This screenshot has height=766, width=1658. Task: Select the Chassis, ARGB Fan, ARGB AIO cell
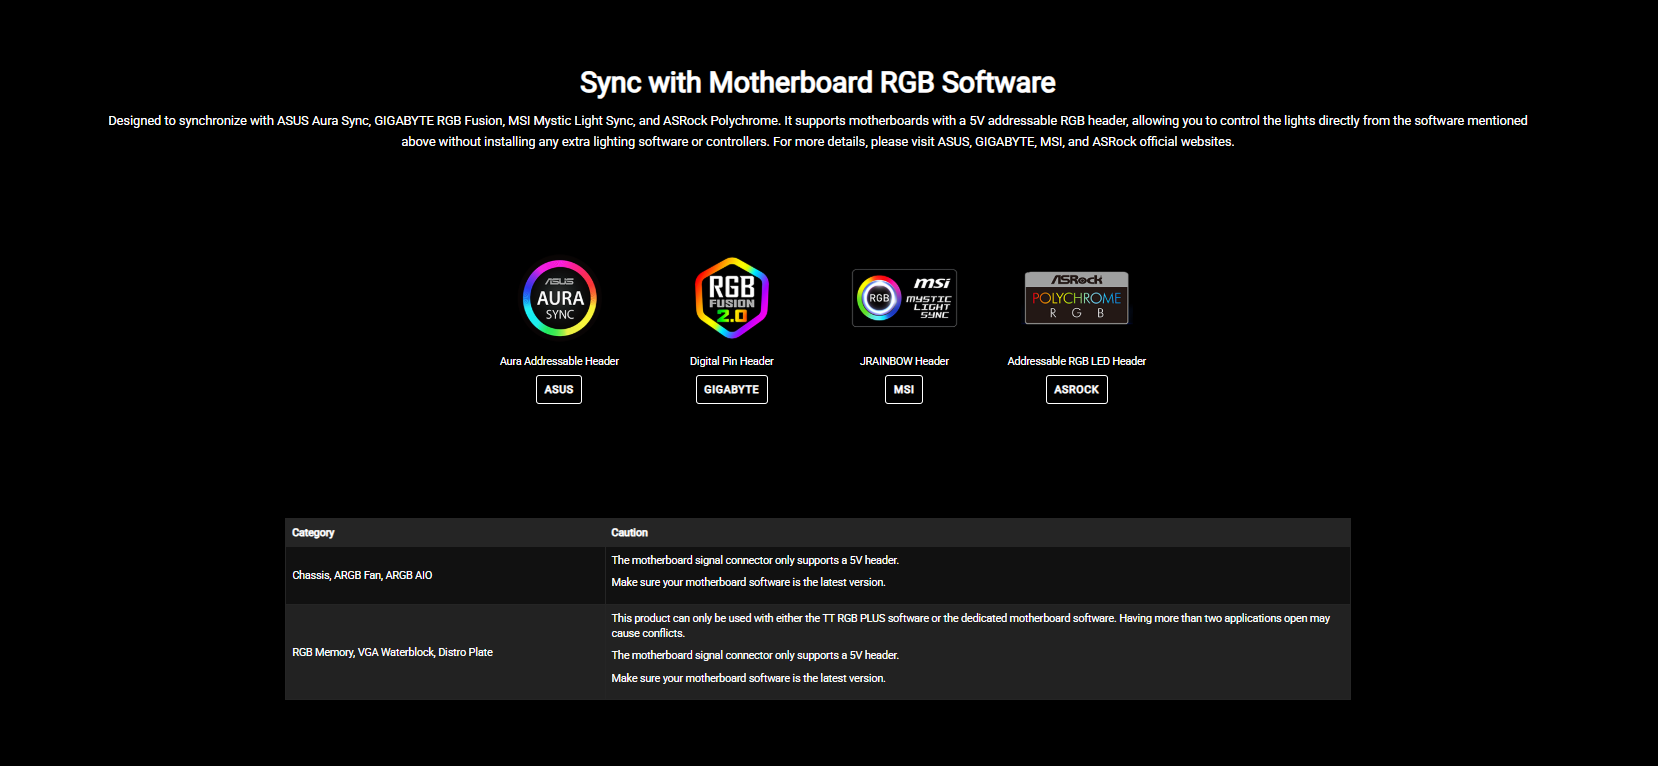pos(362,575)
